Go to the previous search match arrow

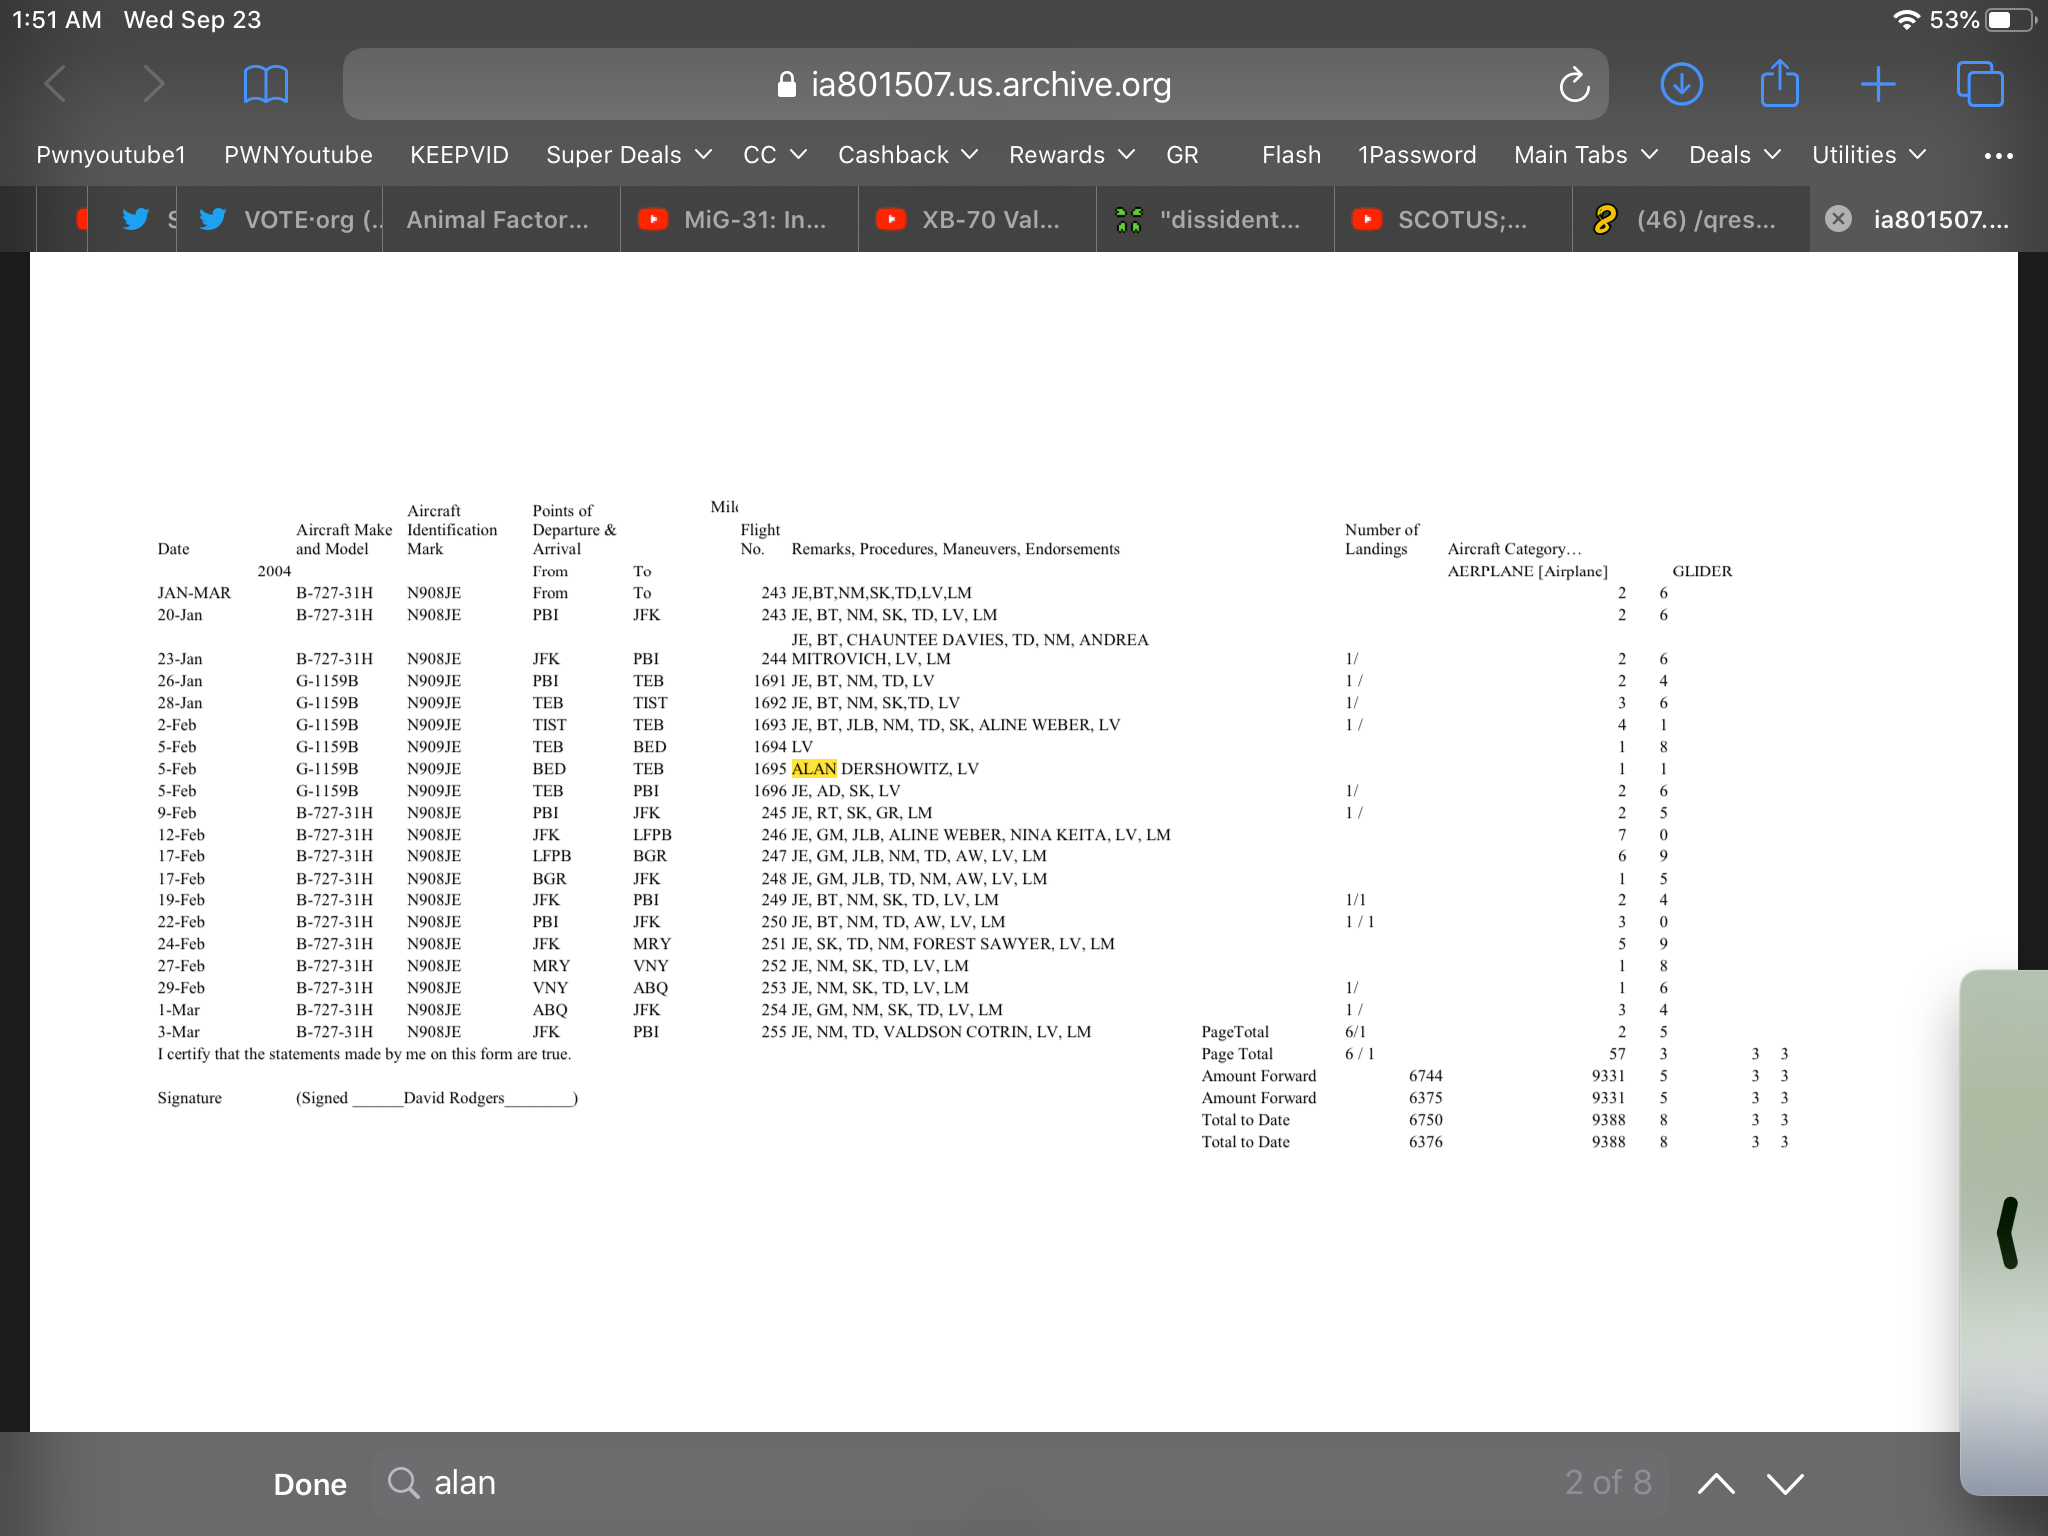pyautogui.click(x=1716, y=1484)
